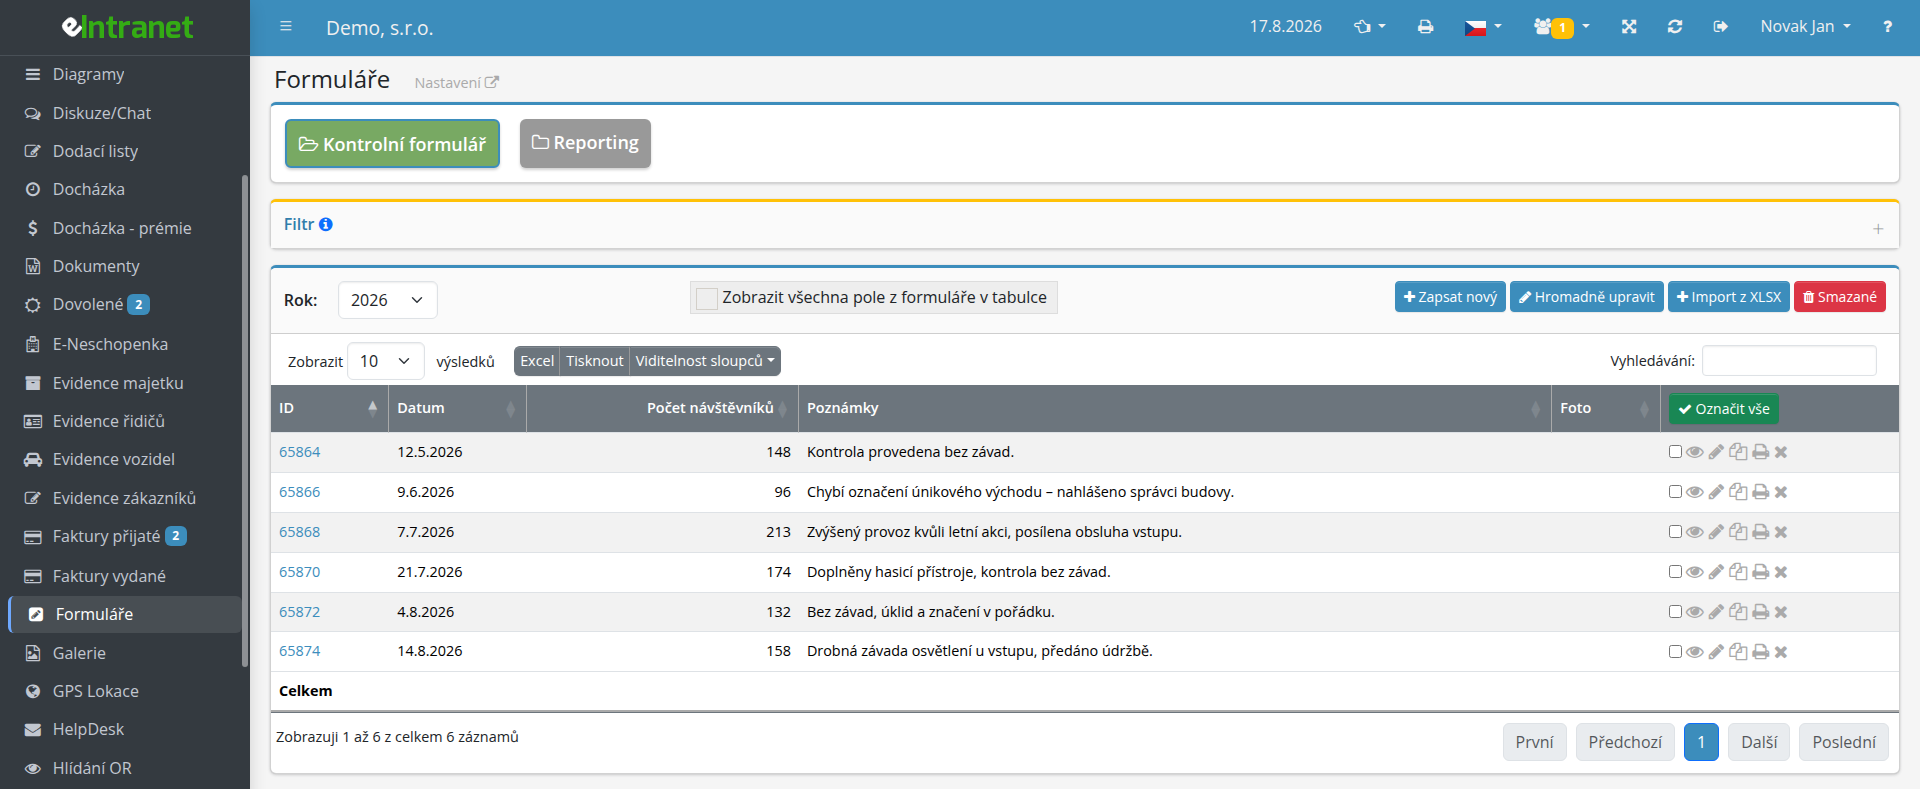
Task: Expand the Filtr panel with plus icon
Action: pyautogui.click(x=1878, y=229)
